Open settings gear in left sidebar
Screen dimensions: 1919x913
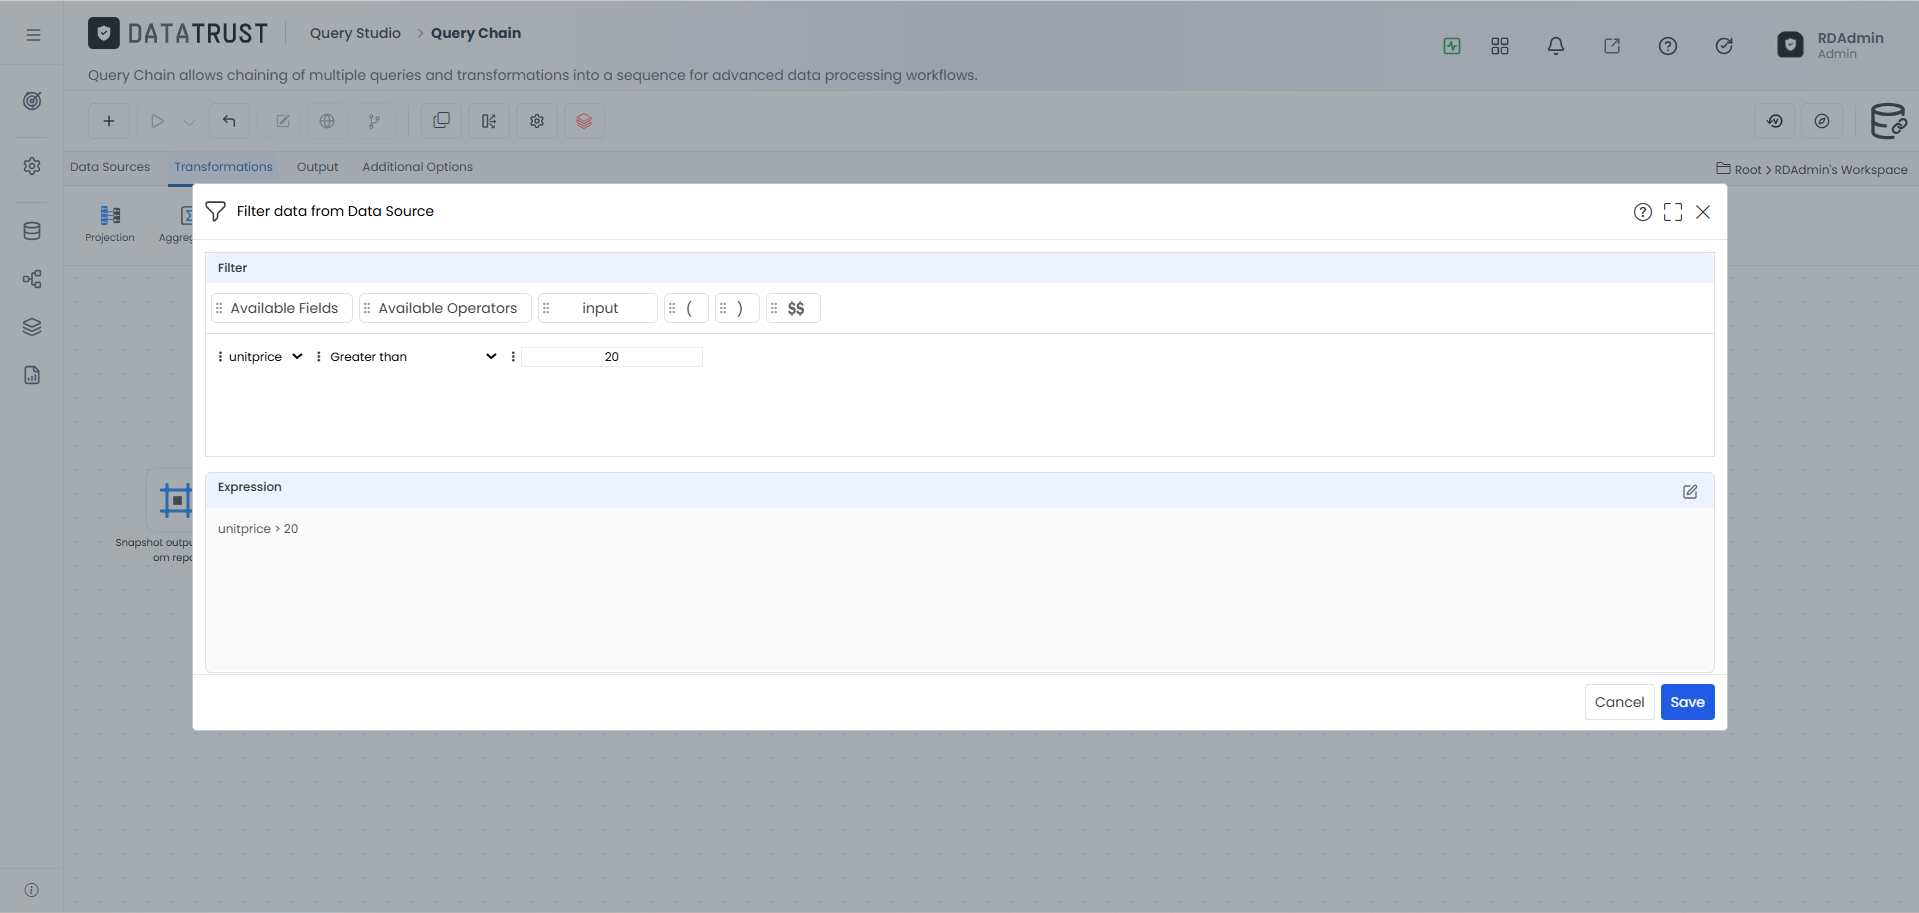point(32,166)
